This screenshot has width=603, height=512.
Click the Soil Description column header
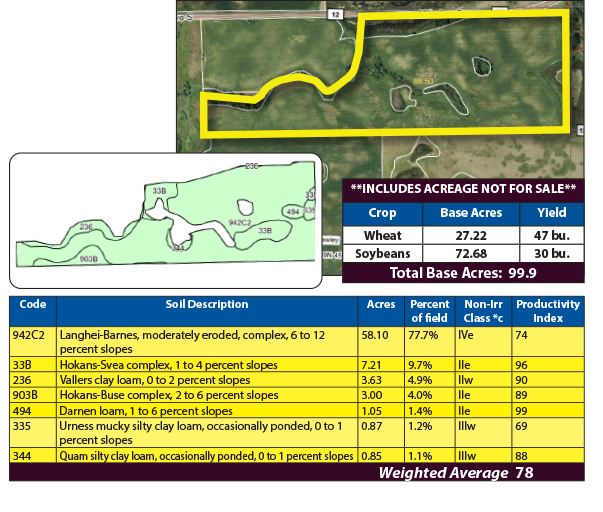click(x=208, y=304)
